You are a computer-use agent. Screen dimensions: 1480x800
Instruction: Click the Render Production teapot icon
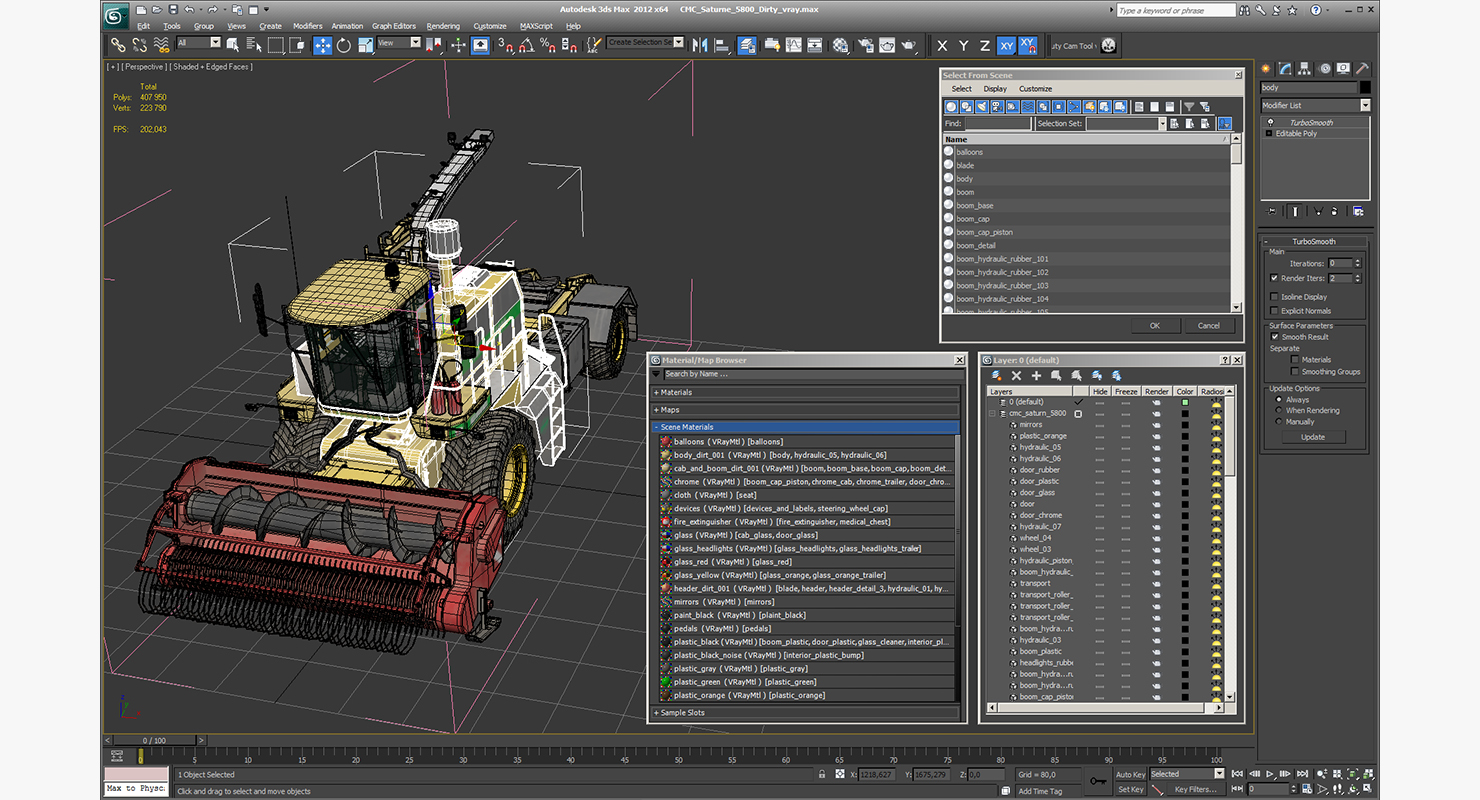click(908, 45)
